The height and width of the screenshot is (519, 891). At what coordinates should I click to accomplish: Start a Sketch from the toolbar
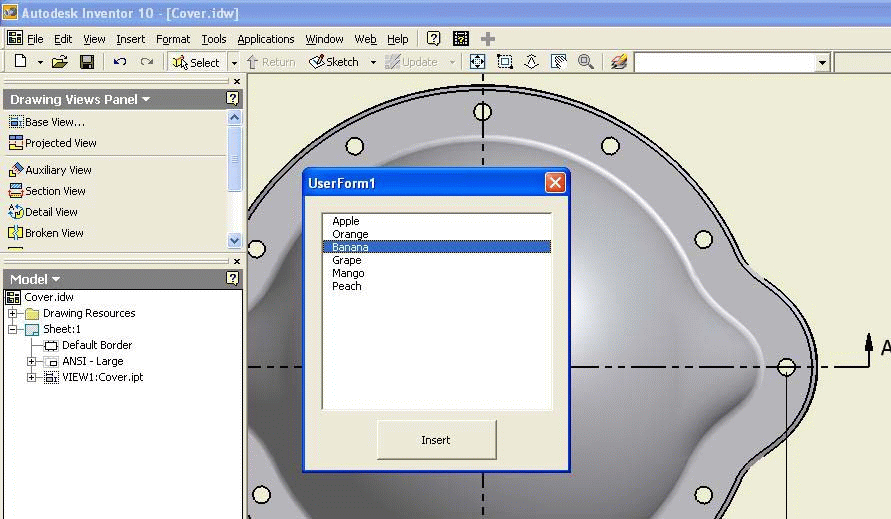point(334,62)
